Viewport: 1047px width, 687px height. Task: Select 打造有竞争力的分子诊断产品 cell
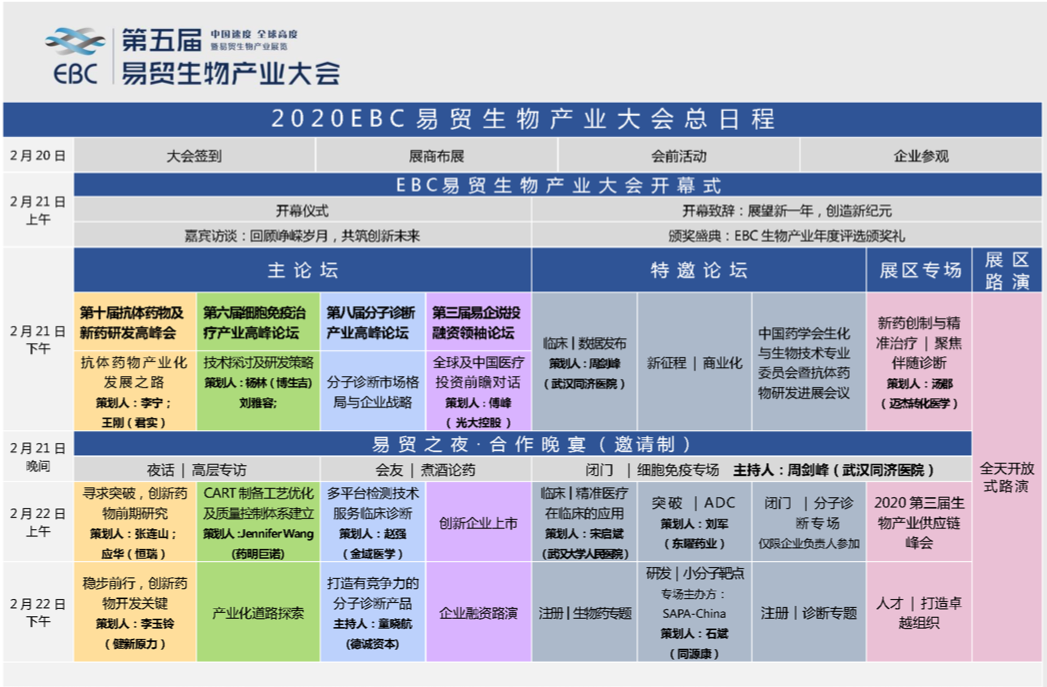373,612
